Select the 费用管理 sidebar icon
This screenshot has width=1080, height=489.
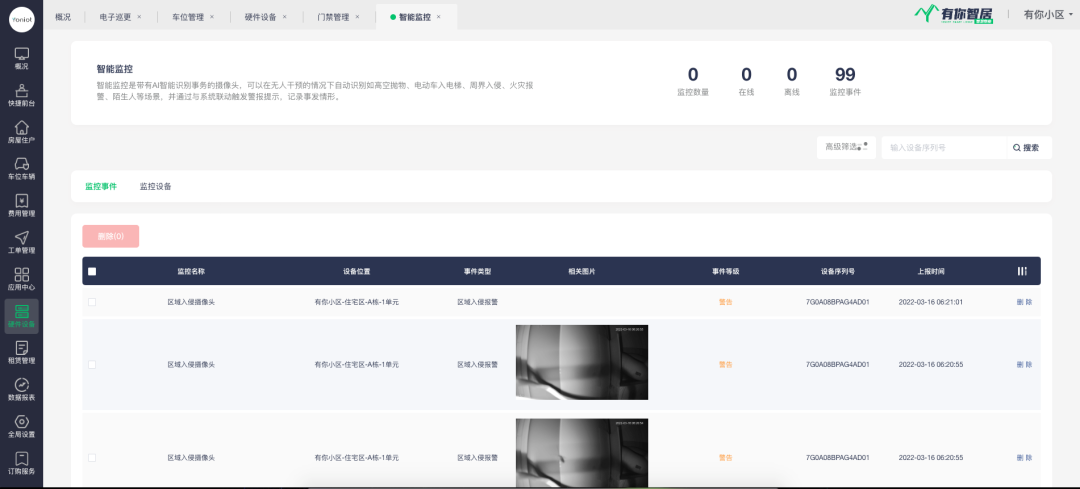21,204
